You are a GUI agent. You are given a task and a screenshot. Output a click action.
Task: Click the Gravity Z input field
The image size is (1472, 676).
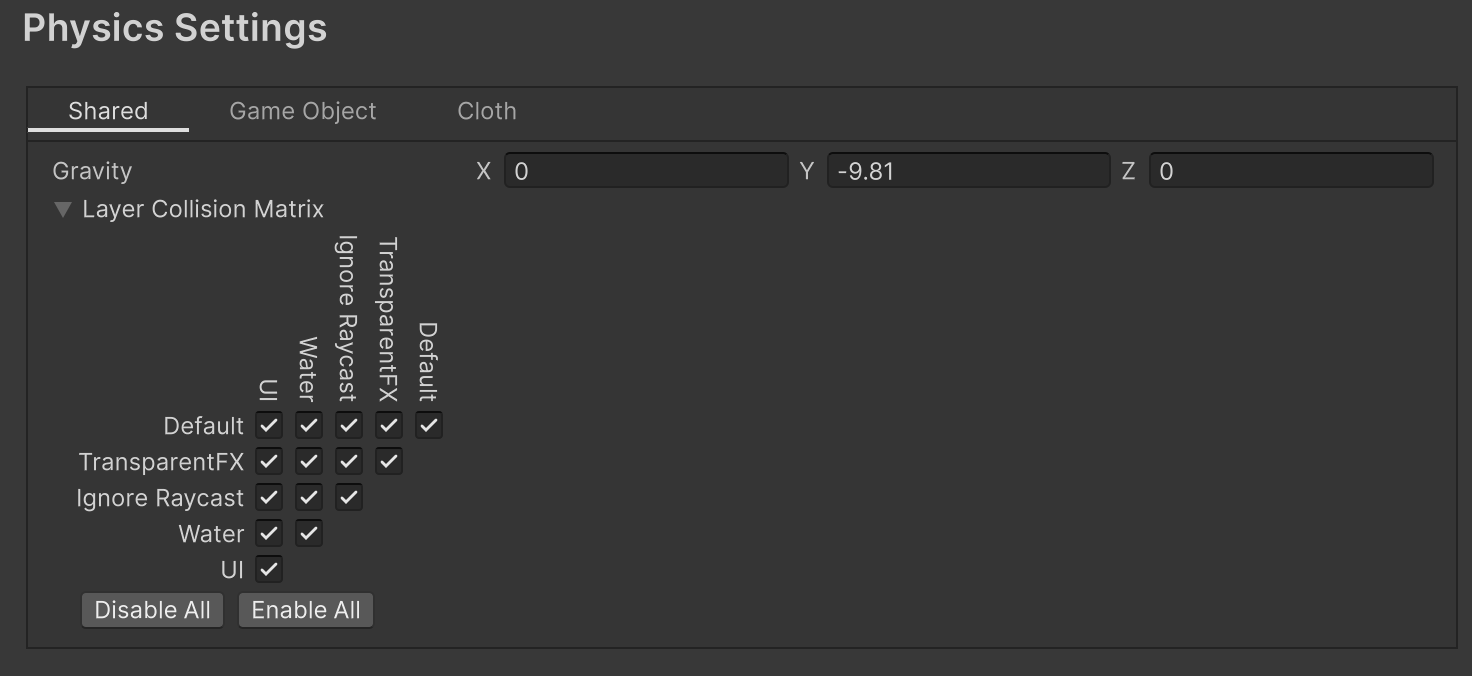[1290, 170]
